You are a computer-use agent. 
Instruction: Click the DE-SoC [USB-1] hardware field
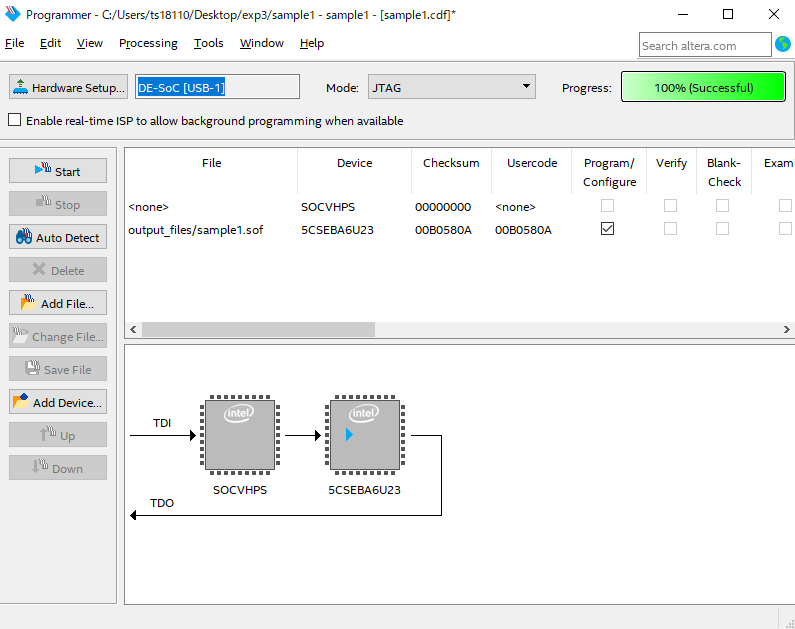[217, 87]
